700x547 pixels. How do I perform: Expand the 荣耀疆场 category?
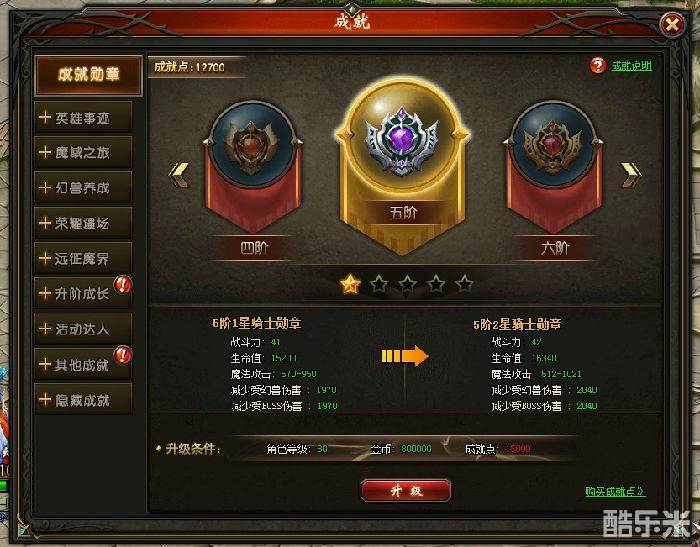(83, 223)
